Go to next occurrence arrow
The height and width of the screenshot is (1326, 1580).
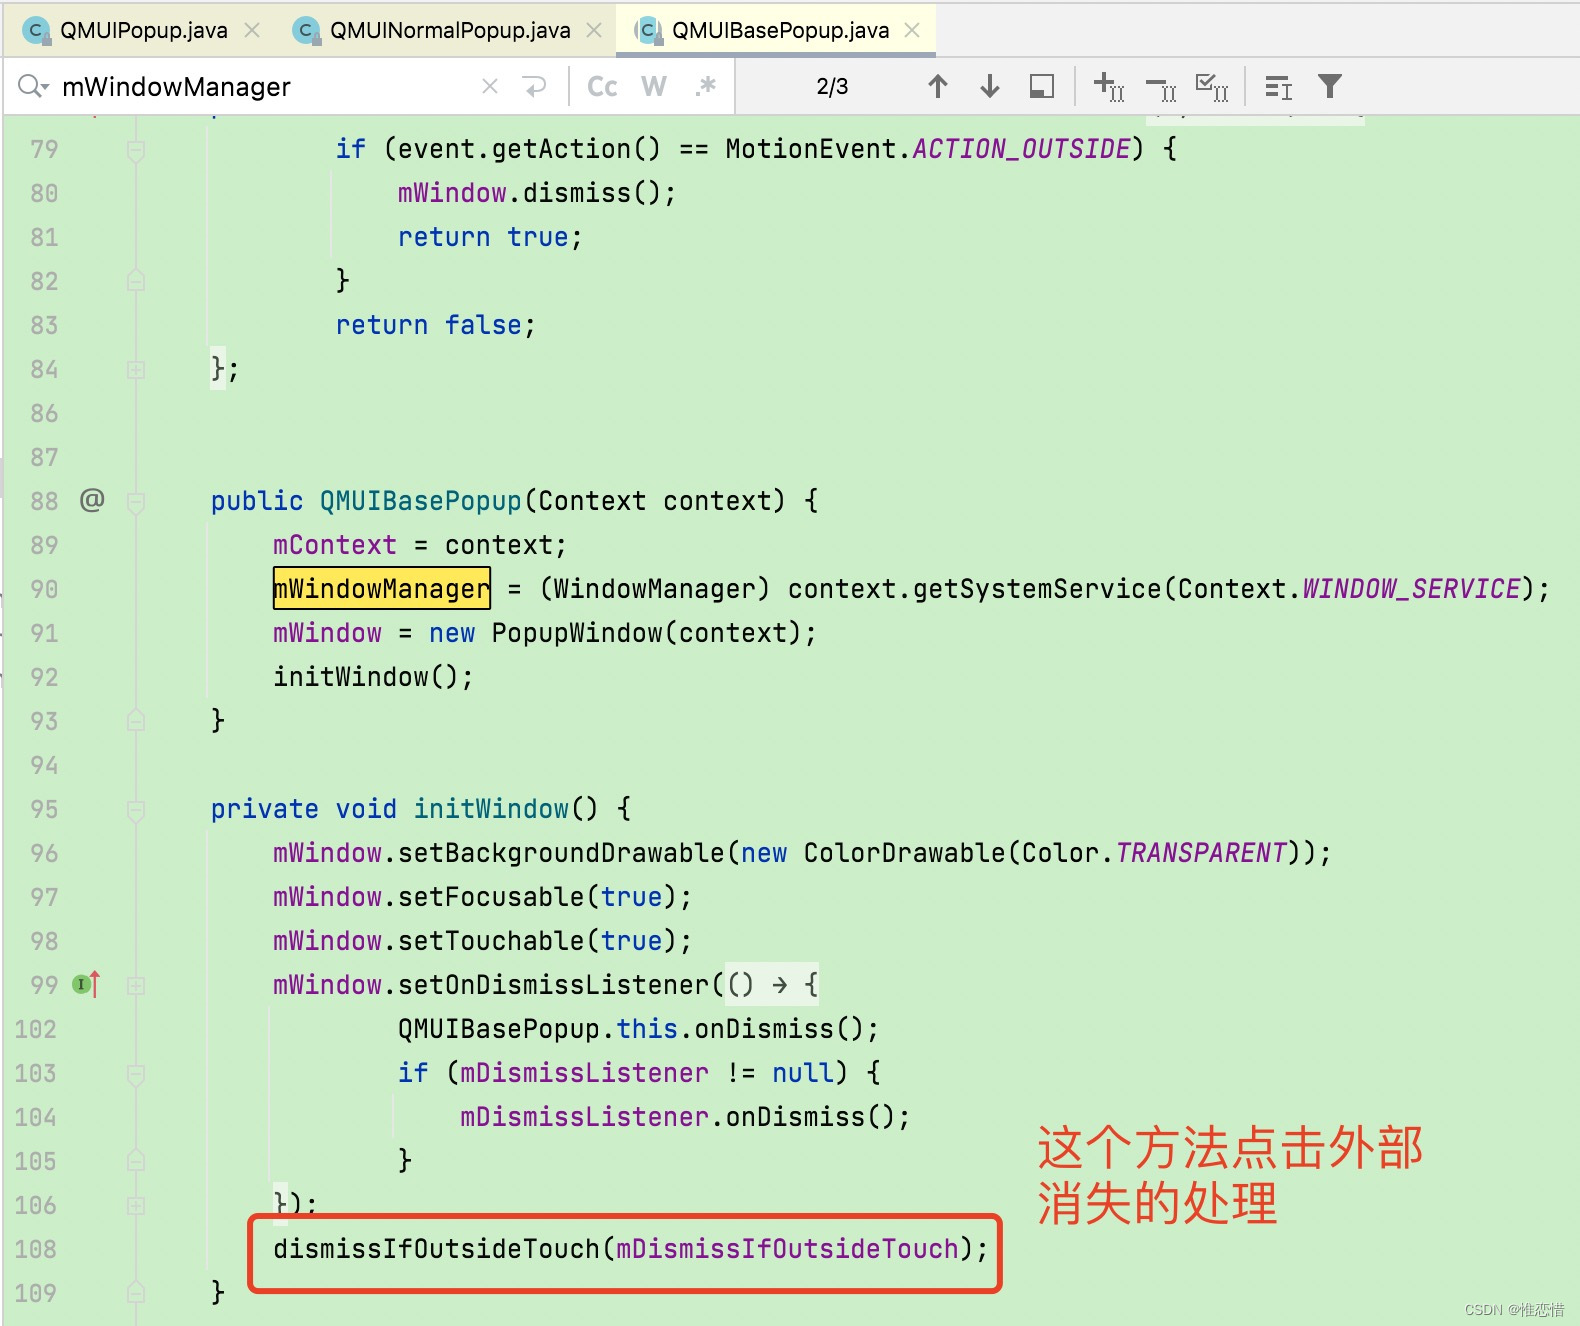click(990, 87)
